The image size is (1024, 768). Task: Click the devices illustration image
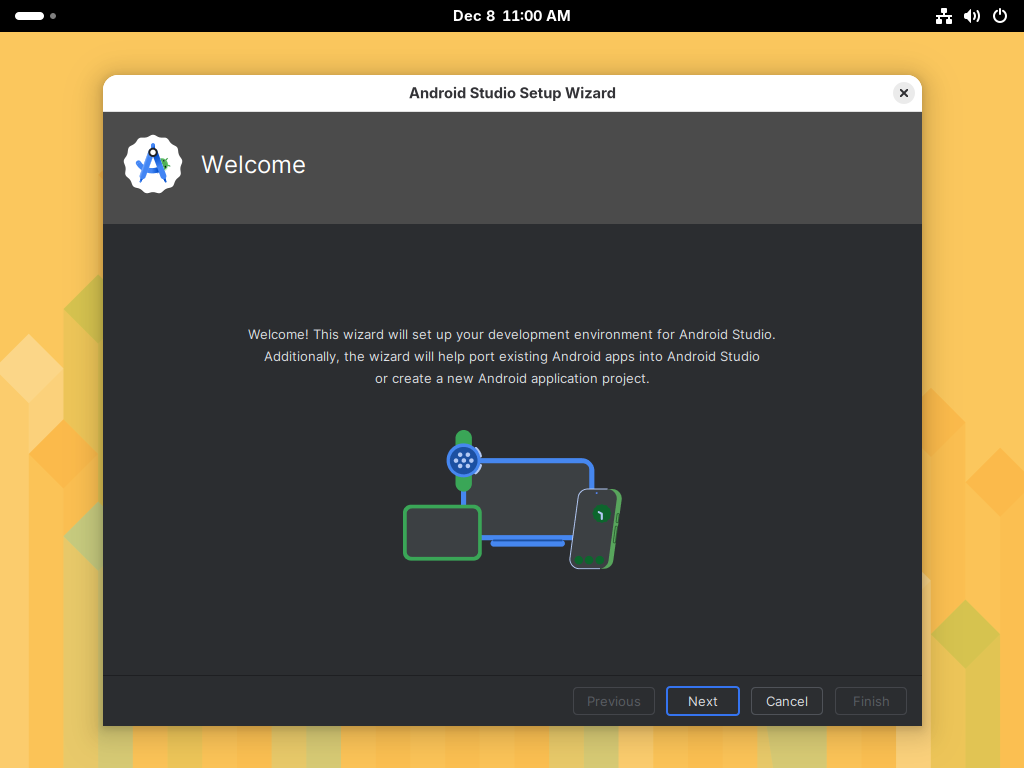pyautogui.click(x=512, y=500)
